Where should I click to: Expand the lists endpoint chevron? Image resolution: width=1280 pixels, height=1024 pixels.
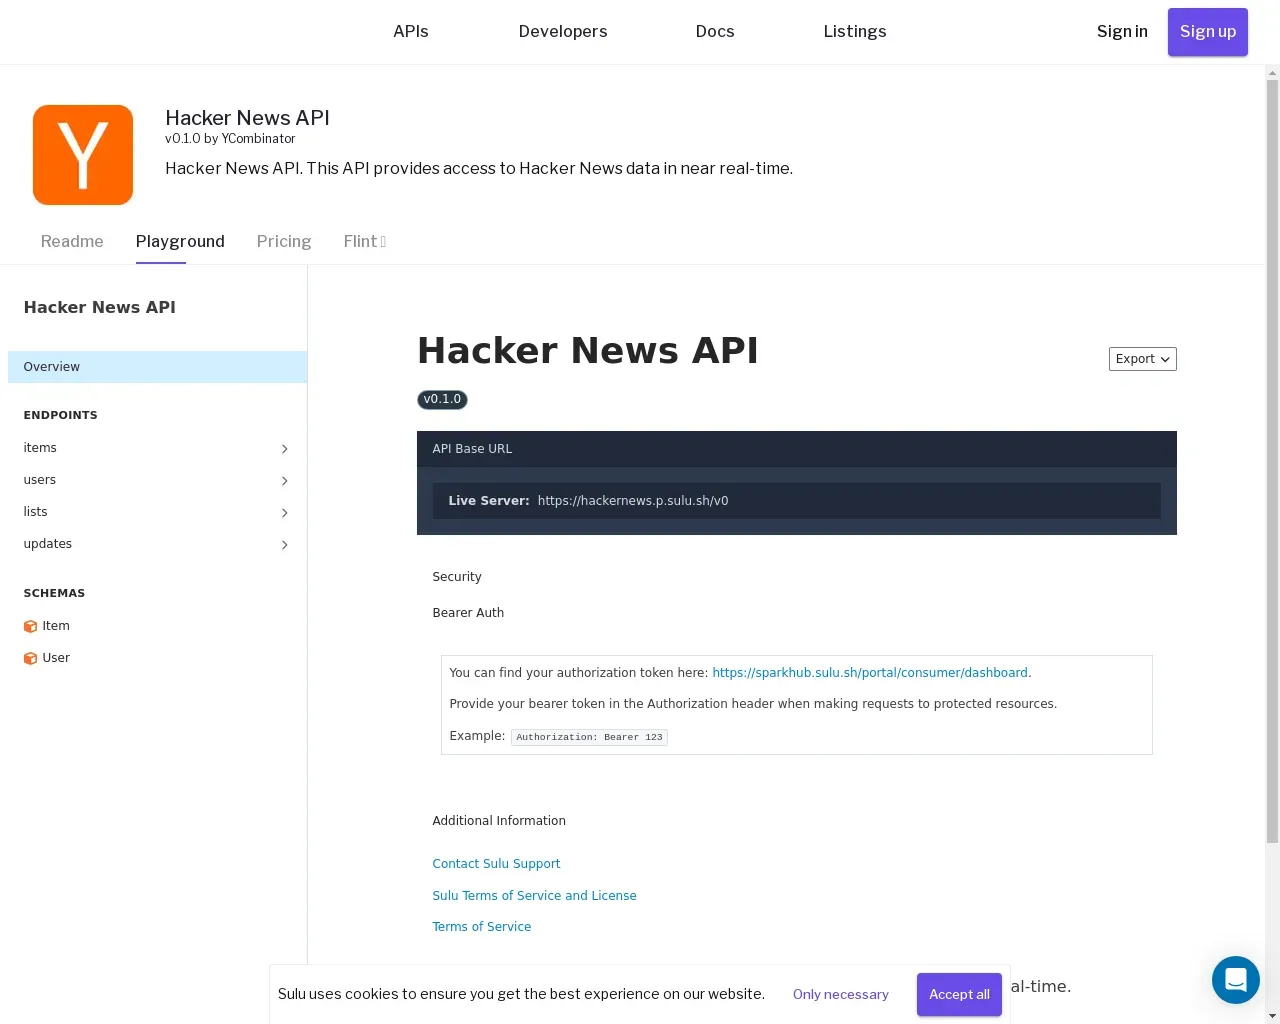coord(285,513)
